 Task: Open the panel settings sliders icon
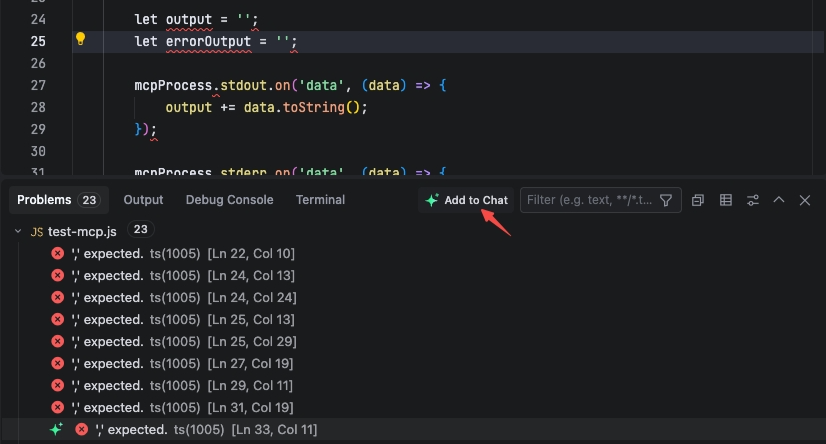(x=753, y=200)
